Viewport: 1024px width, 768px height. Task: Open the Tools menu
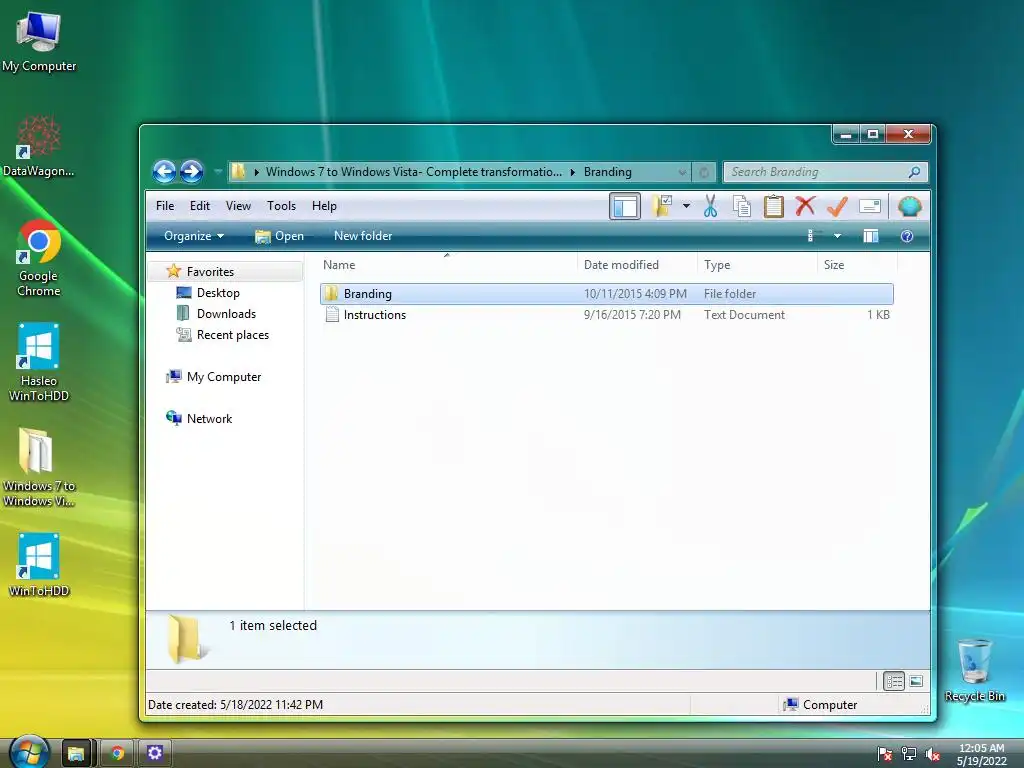pyautogui.click(x=281, y=206)
